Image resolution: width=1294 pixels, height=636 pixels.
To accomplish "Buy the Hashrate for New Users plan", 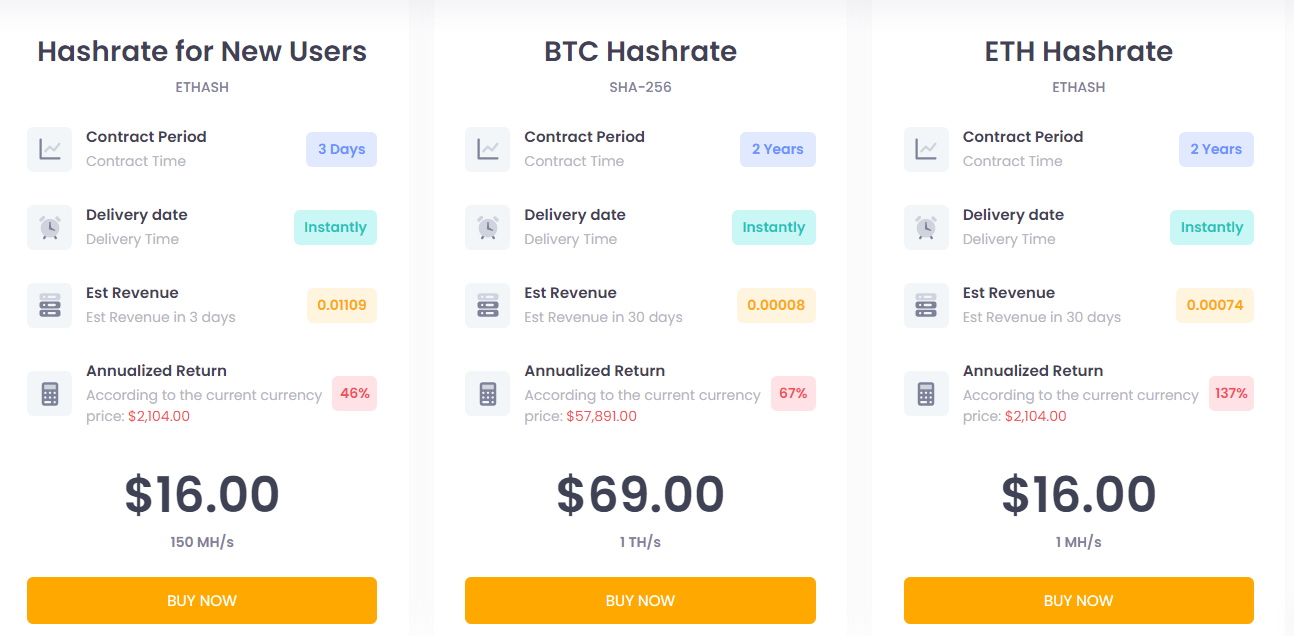I will [202, 600].
